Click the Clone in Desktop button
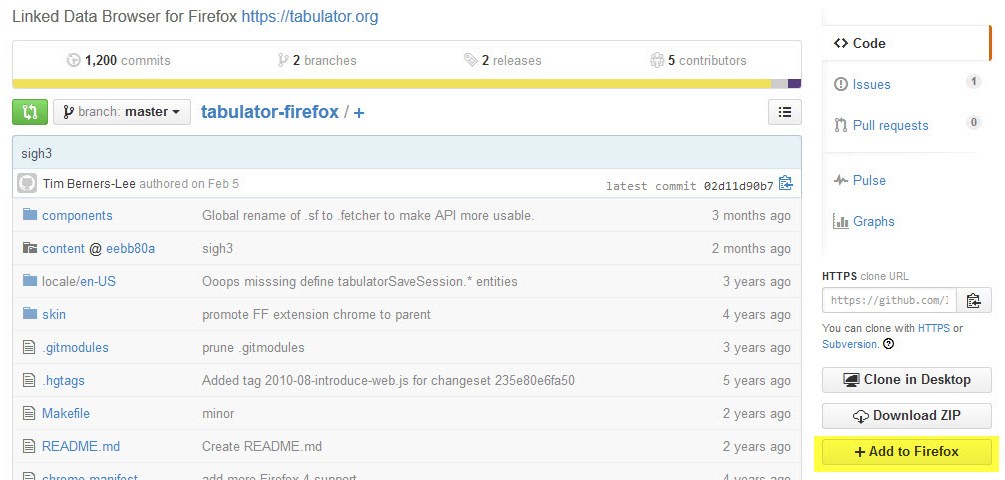1005x480 pixels. tap(906, 379)
